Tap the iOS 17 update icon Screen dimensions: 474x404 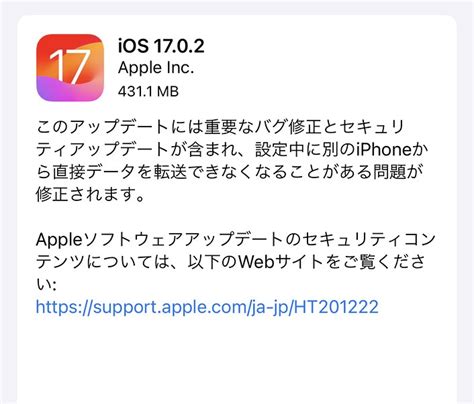[70, 68]
